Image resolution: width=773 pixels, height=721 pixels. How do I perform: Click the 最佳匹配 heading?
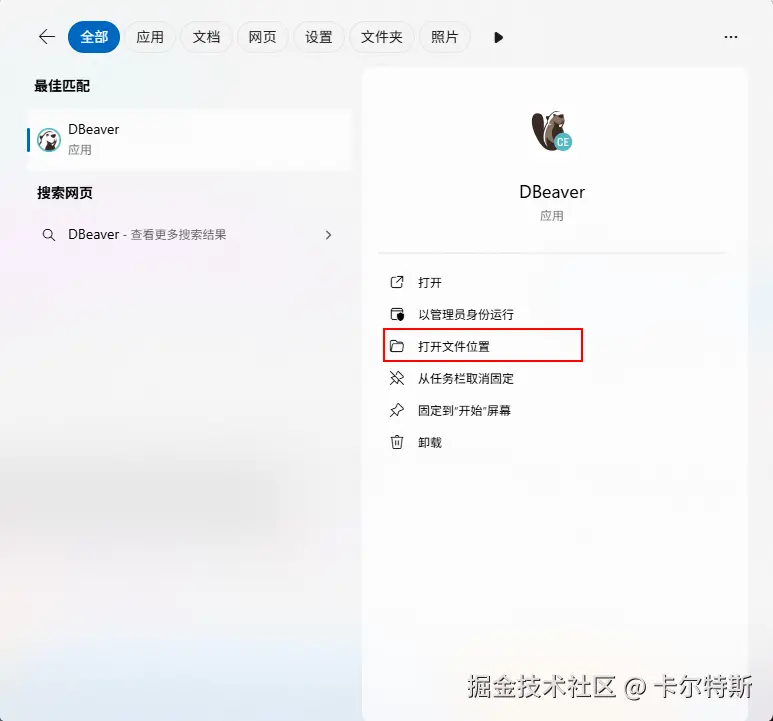62,86
